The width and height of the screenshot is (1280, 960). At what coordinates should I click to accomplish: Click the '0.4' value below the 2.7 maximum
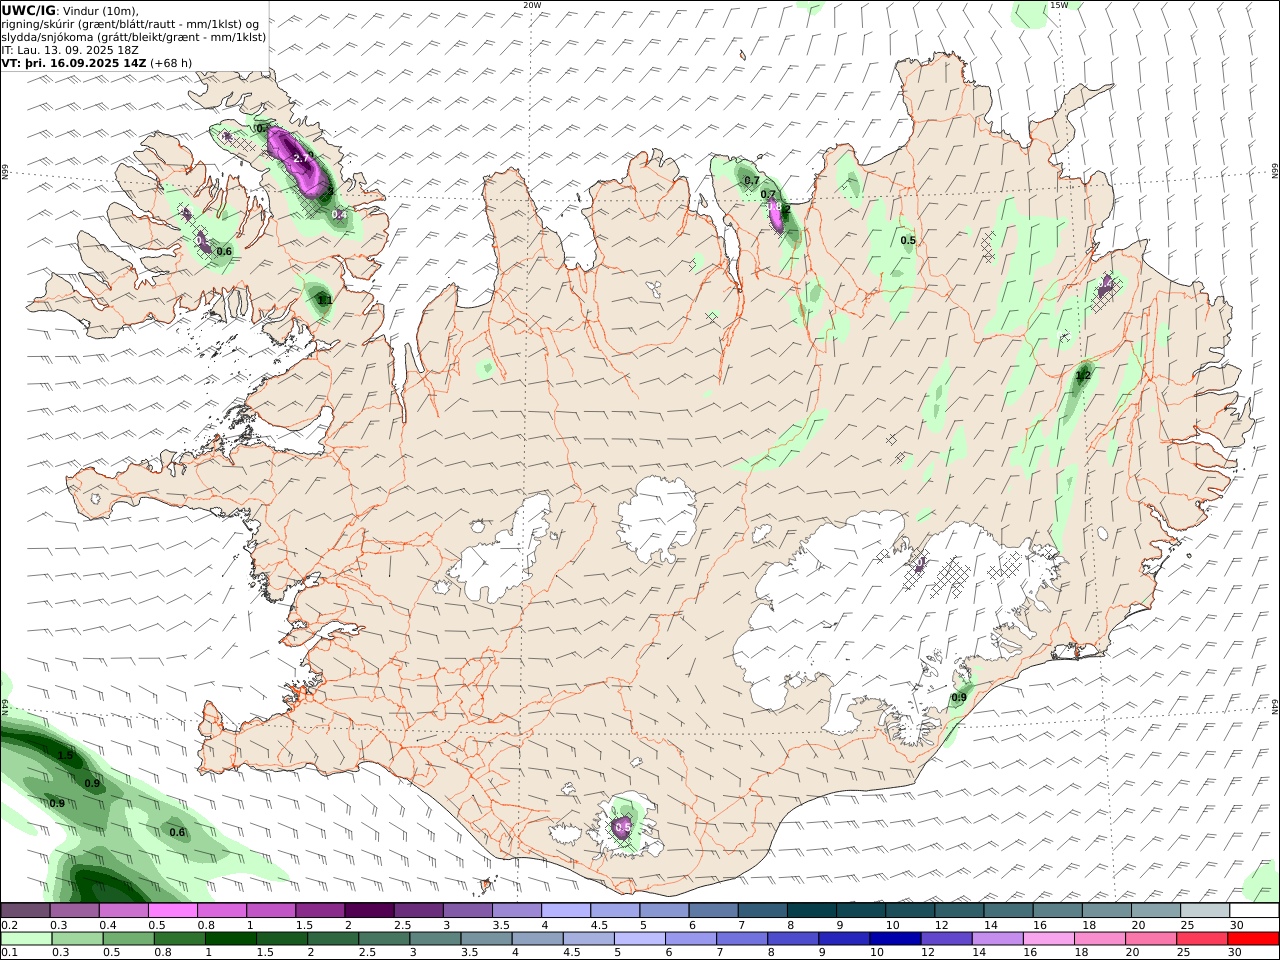[x=339, y=214]
